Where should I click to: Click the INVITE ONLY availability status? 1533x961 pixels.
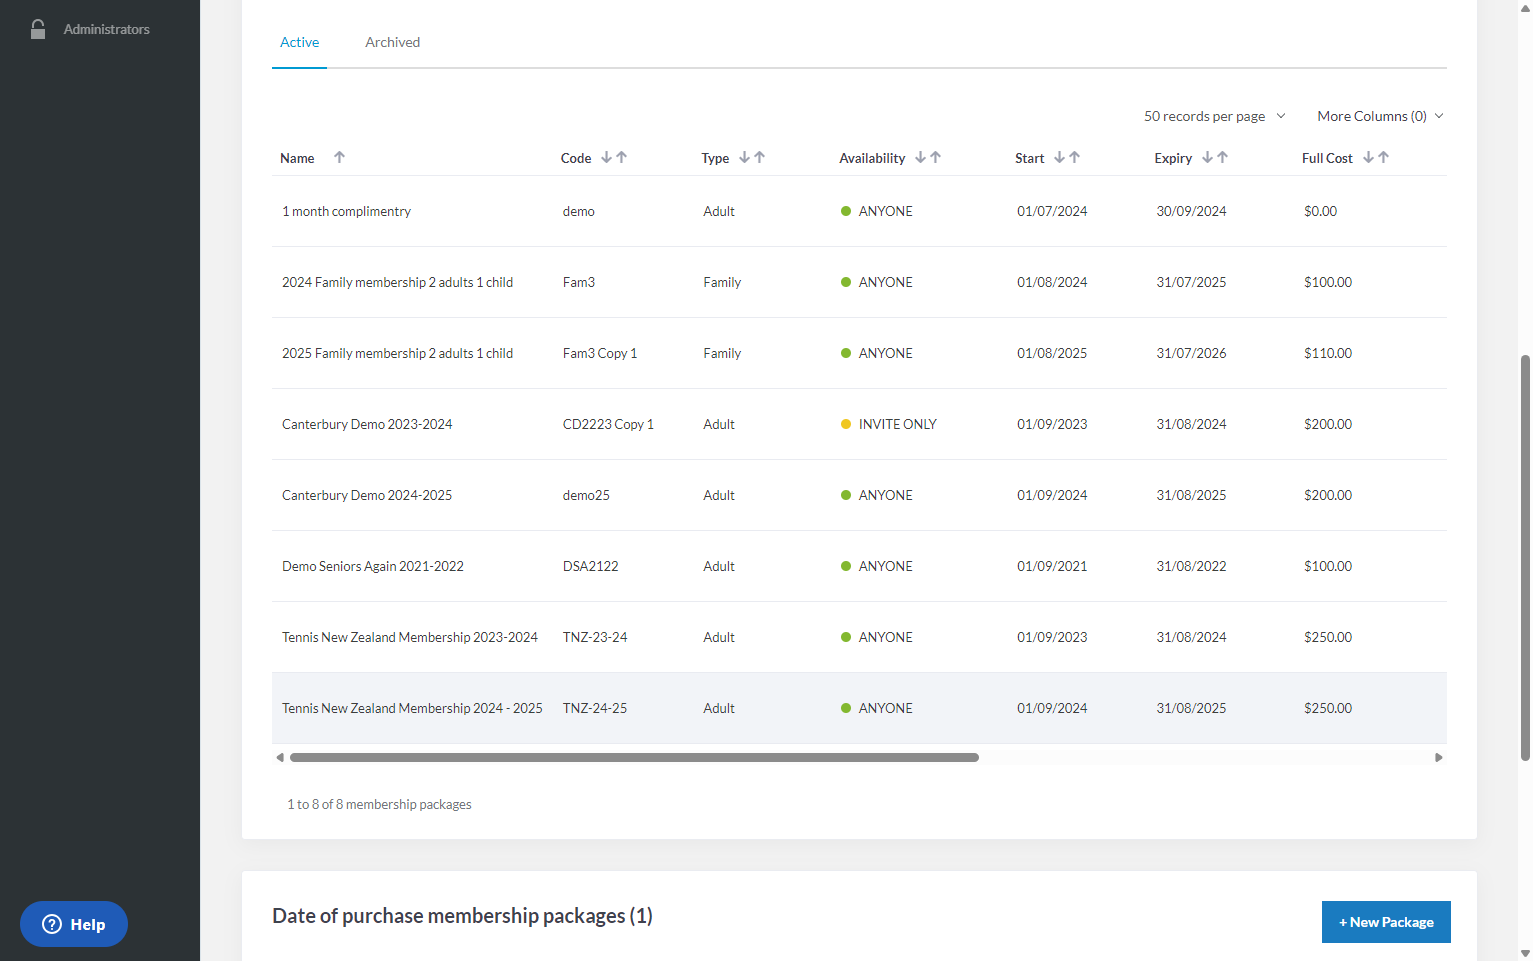click(x=897, y=424)
